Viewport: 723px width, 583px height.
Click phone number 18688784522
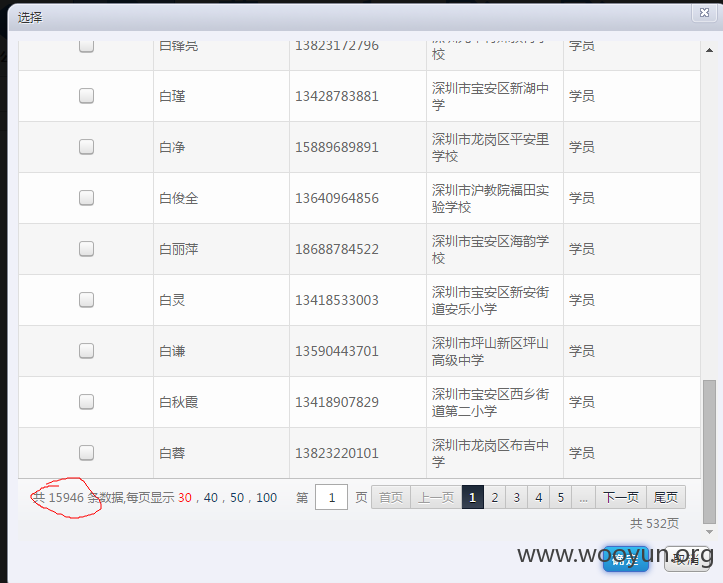click(x=337, y=249)
